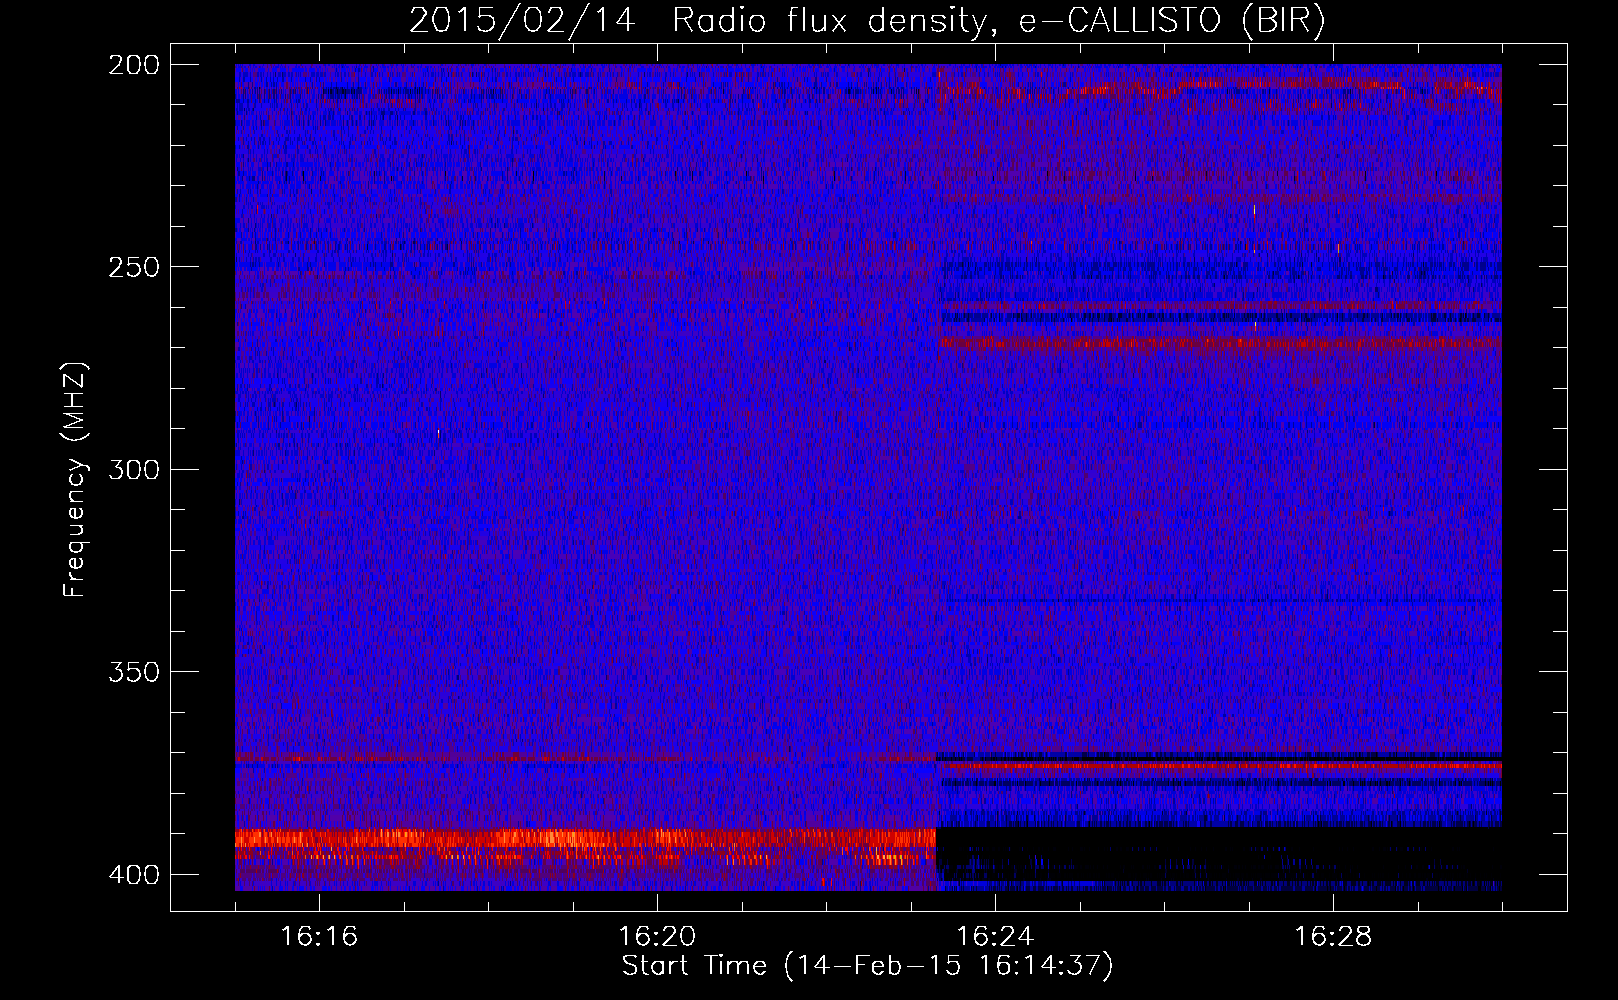Click the plot title '2015/02/14 Radio flux density, e-CALLISTO (BIR)'
The width and height of the screenshot is (1618, 1000).
867,21
